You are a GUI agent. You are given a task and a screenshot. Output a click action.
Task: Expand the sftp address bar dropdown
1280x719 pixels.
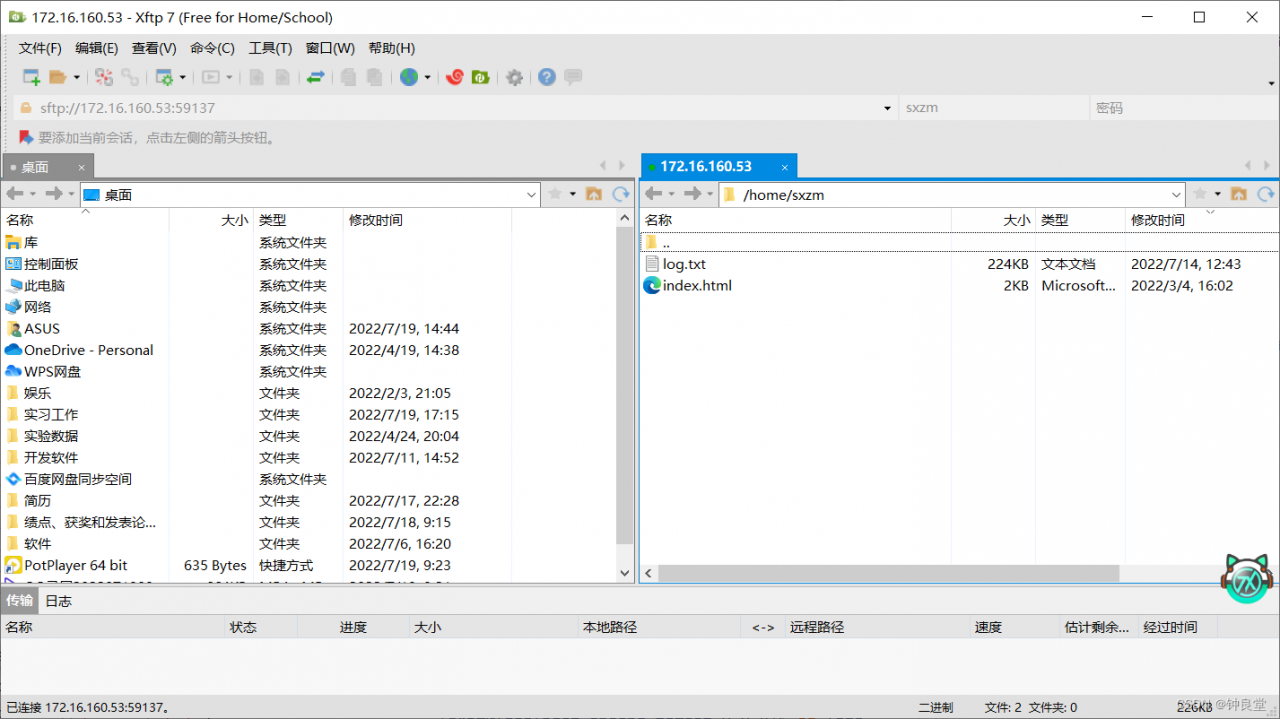point(887,108)
